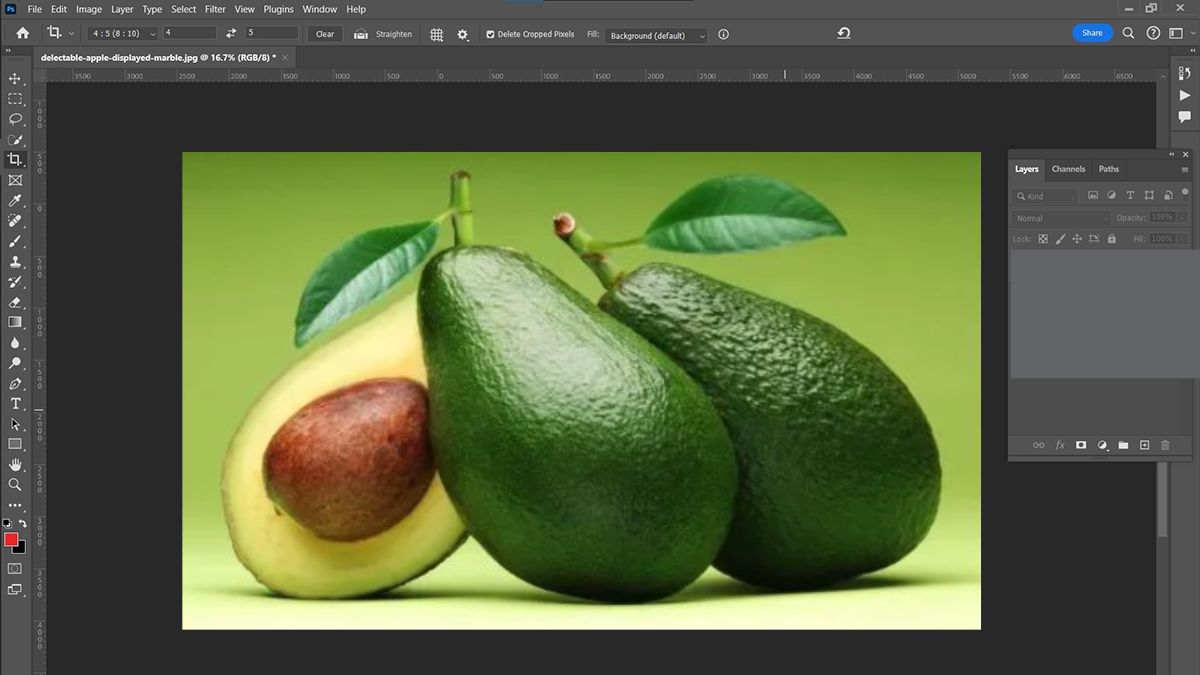1200x675 pixels.
Task: Toggle lock transparent pixels
Action: 1043,239
